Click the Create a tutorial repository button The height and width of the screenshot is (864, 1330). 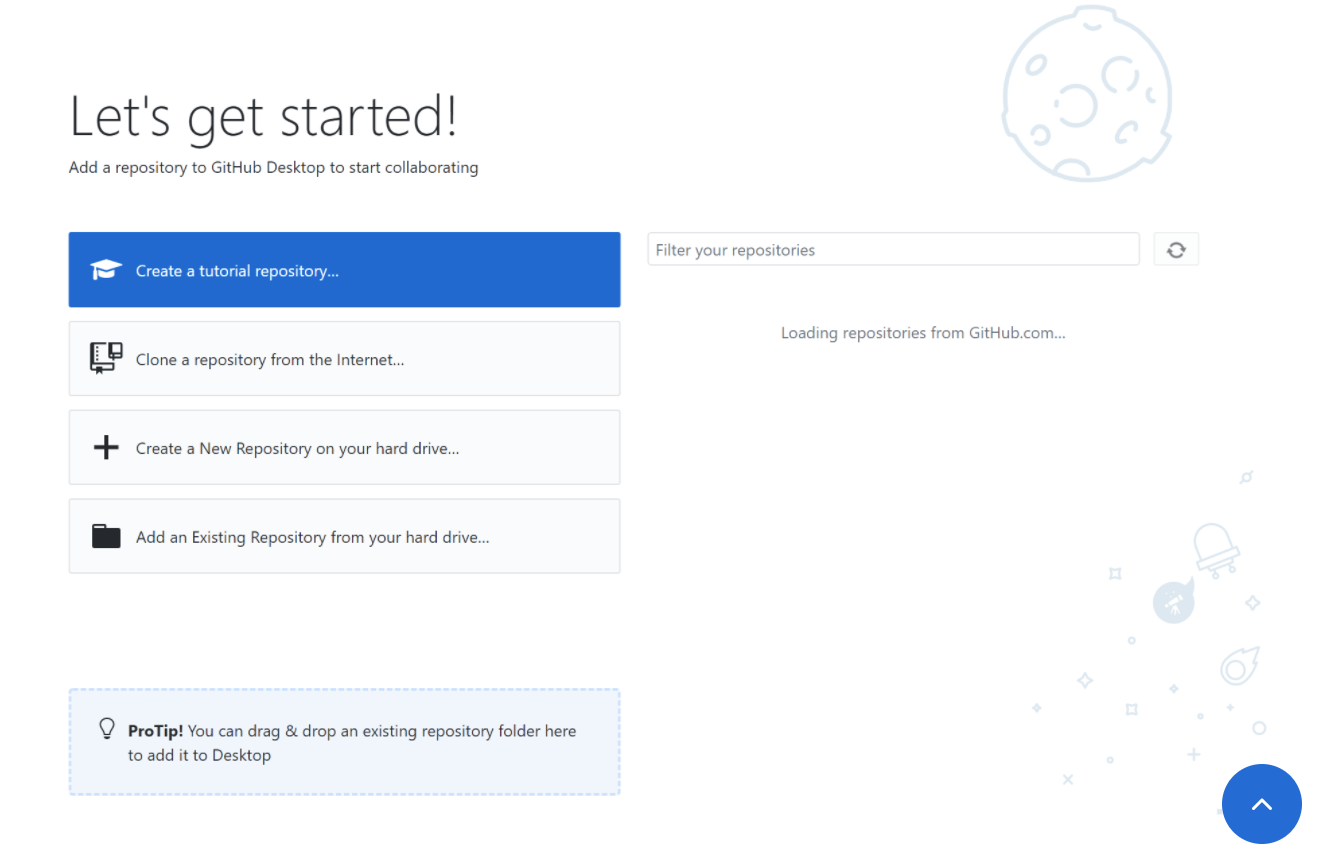[344, 270]
